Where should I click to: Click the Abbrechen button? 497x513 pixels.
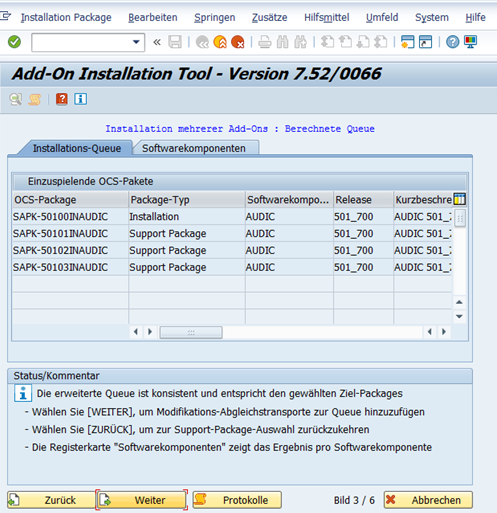click(x=428, y=500)
